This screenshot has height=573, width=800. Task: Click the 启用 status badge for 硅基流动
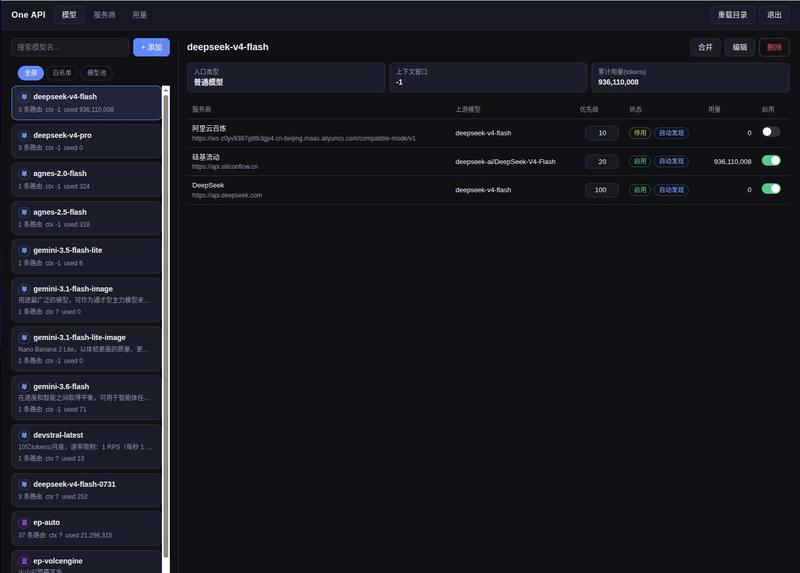click(x=639, y=161)
